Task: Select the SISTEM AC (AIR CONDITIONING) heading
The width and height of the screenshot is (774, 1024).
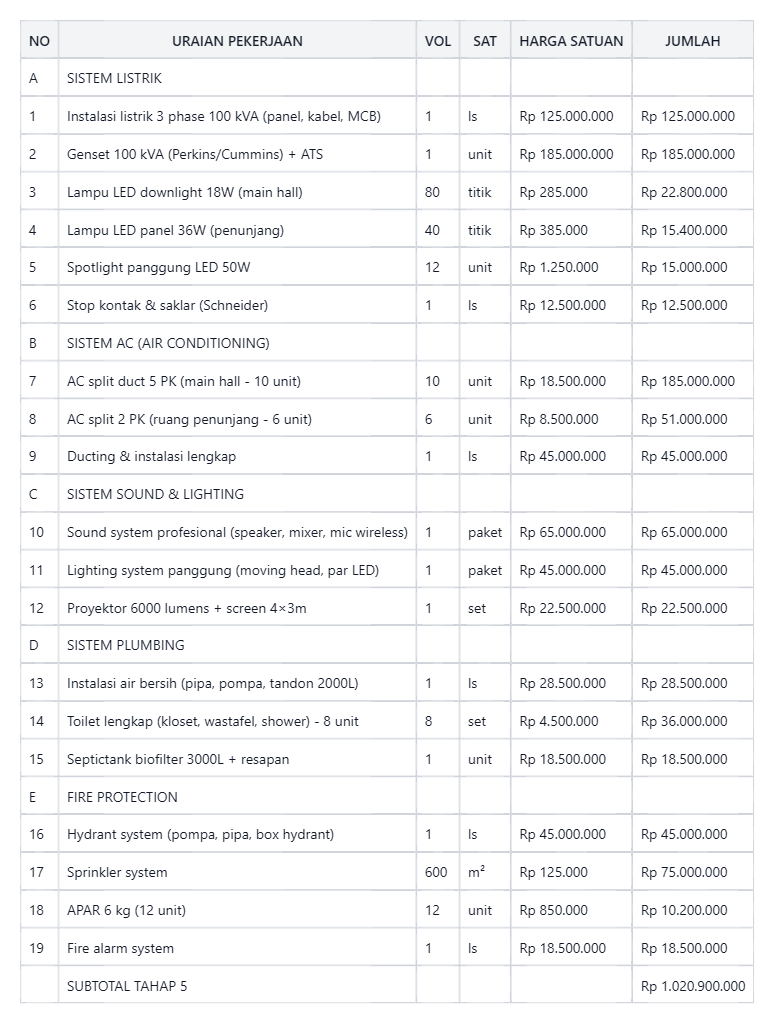Action: pos(168,344)
